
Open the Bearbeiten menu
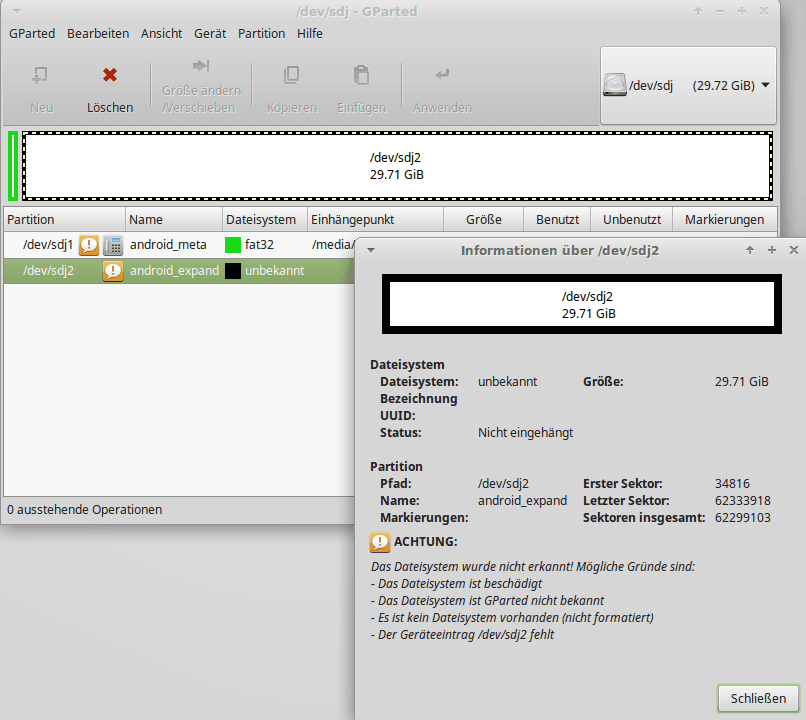98,33
